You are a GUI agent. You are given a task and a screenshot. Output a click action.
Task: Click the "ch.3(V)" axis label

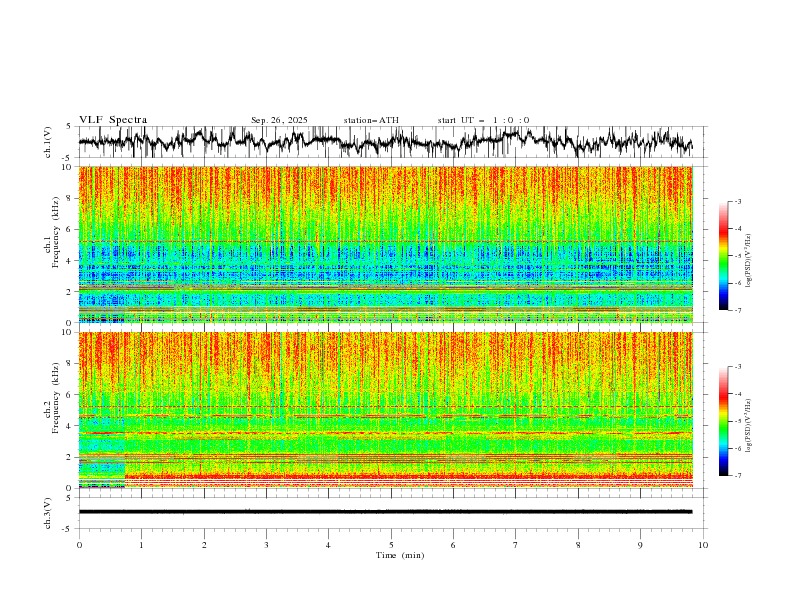pyautogui.click(x=48, y=513)
